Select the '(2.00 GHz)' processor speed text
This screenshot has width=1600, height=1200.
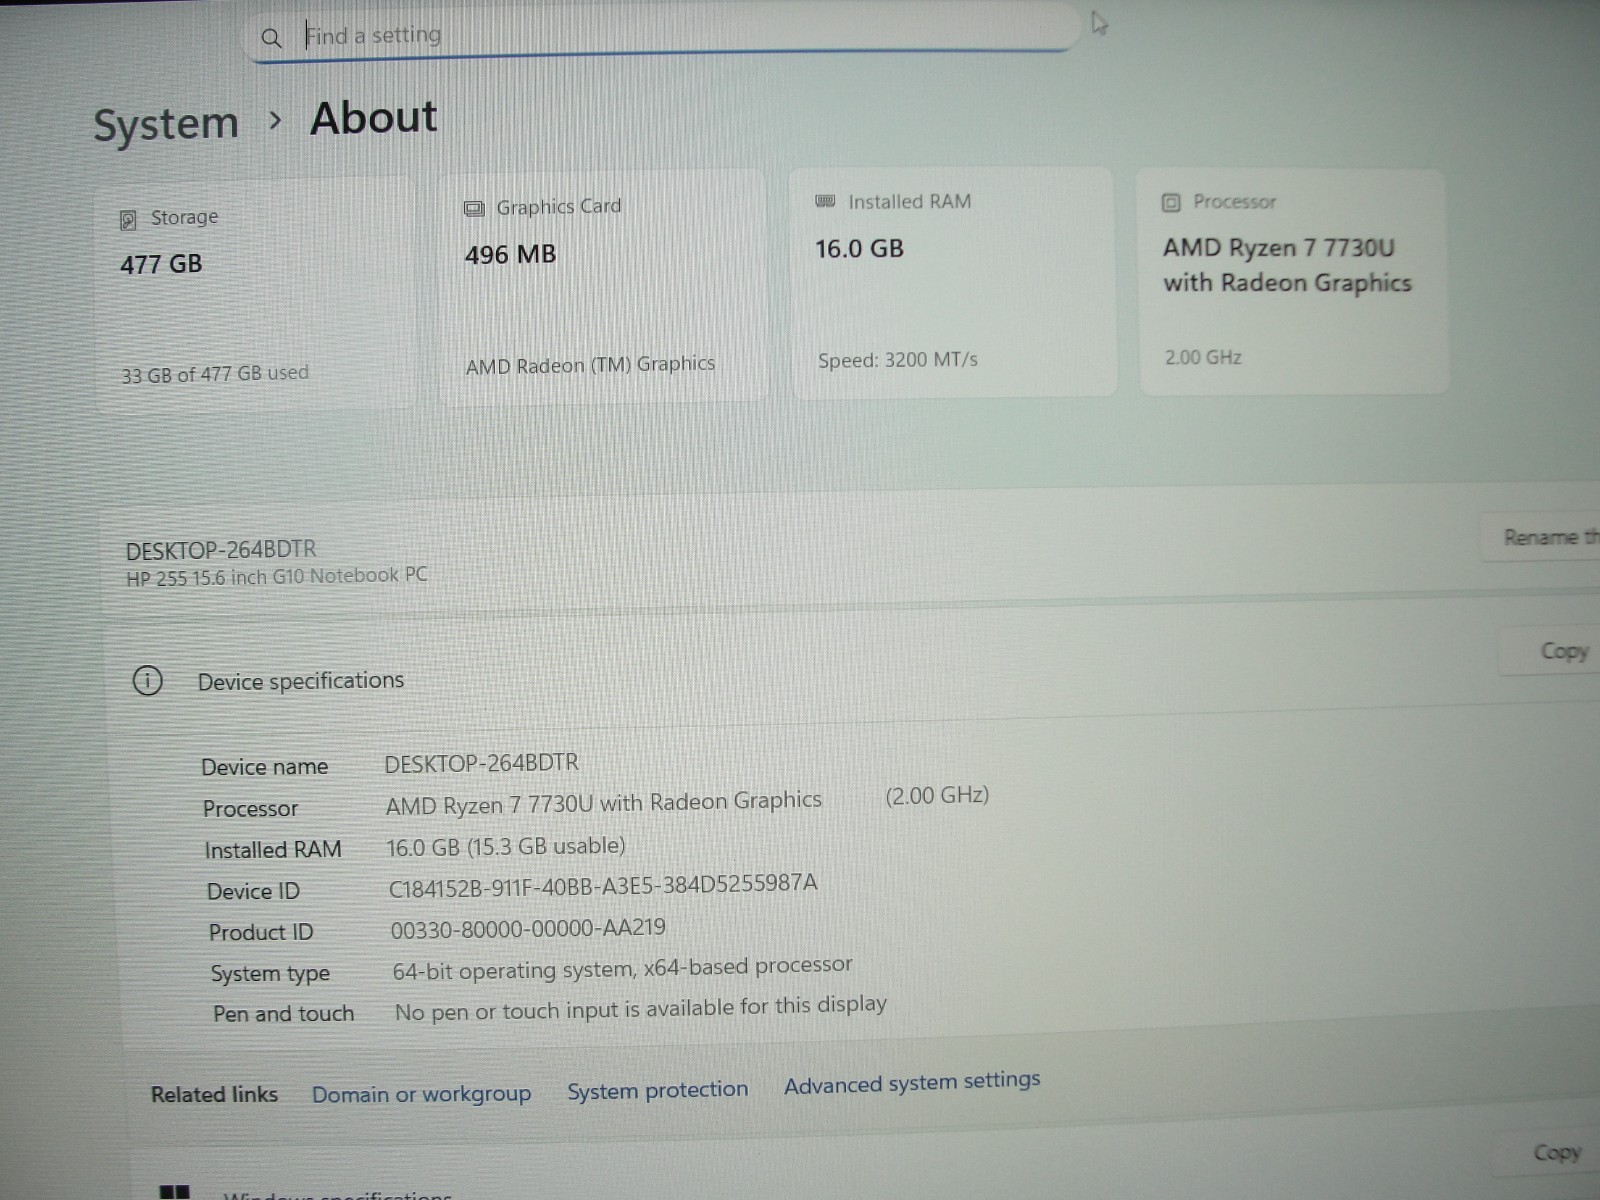937,796
